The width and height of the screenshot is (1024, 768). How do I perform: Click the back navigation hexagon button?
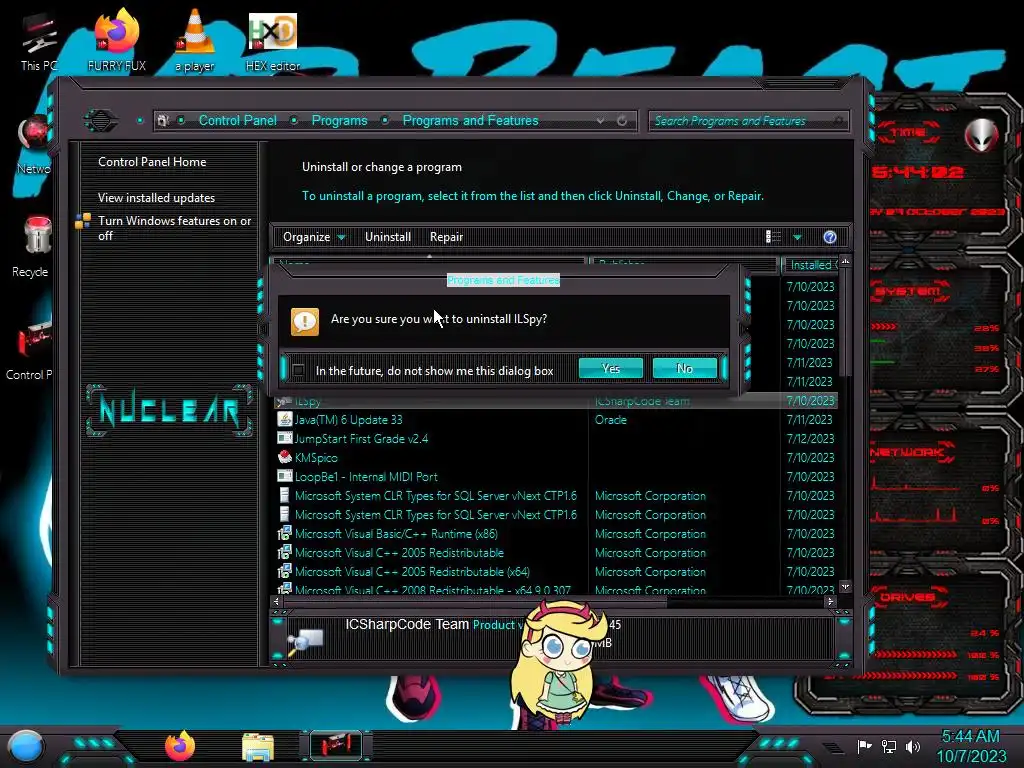pyautogui.click(x=101, y=121)
